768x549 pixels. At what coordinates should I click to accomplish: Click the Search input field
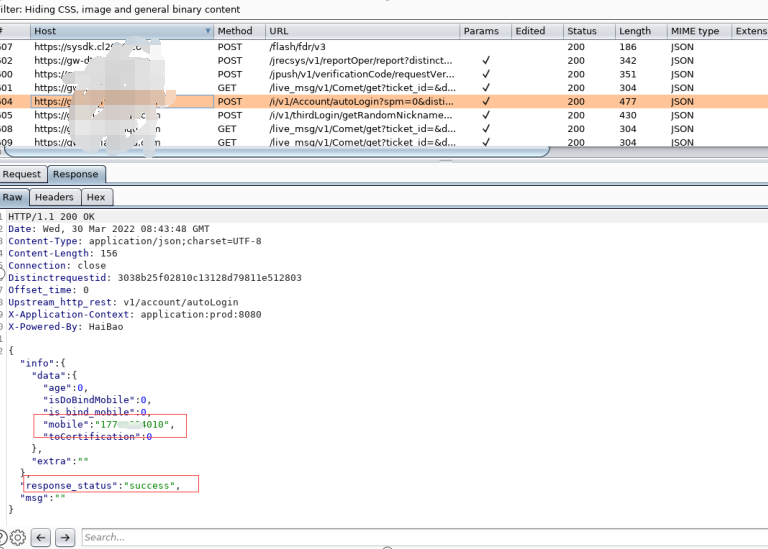pos(424,537)
